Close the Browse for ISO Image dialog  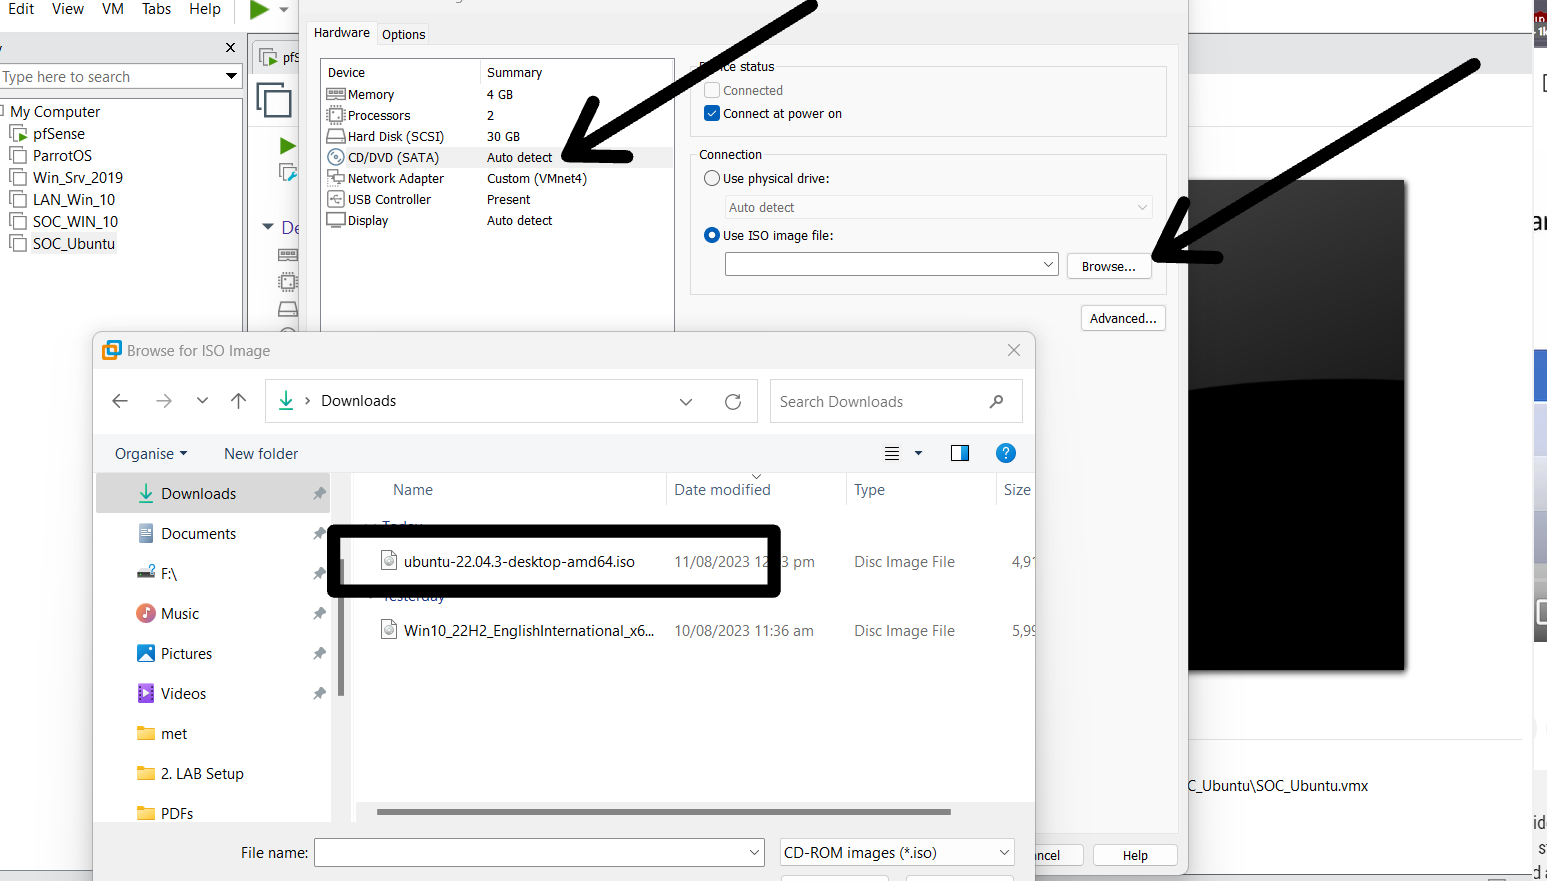pyautogui.click(x=1014, y=350)
